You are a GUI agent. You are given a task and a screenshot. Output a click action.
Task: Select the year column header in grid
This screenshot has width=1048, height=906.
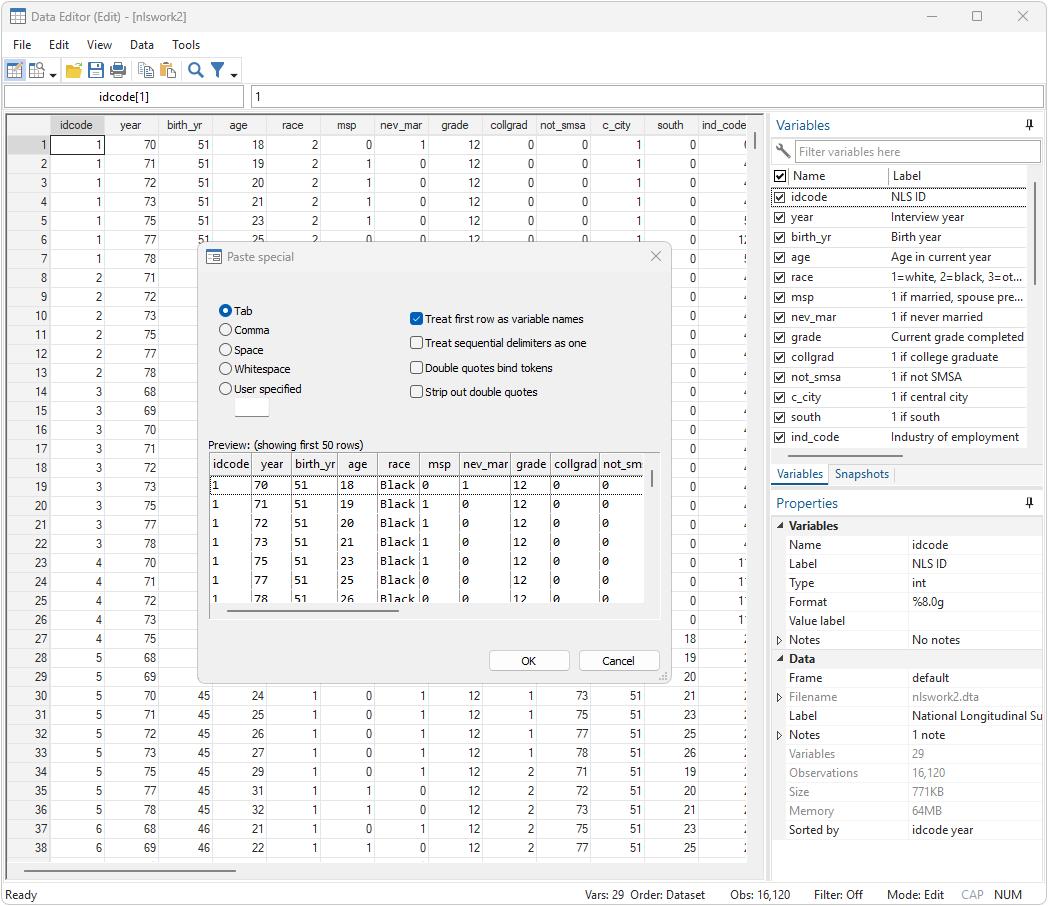(x=131, y=125)
